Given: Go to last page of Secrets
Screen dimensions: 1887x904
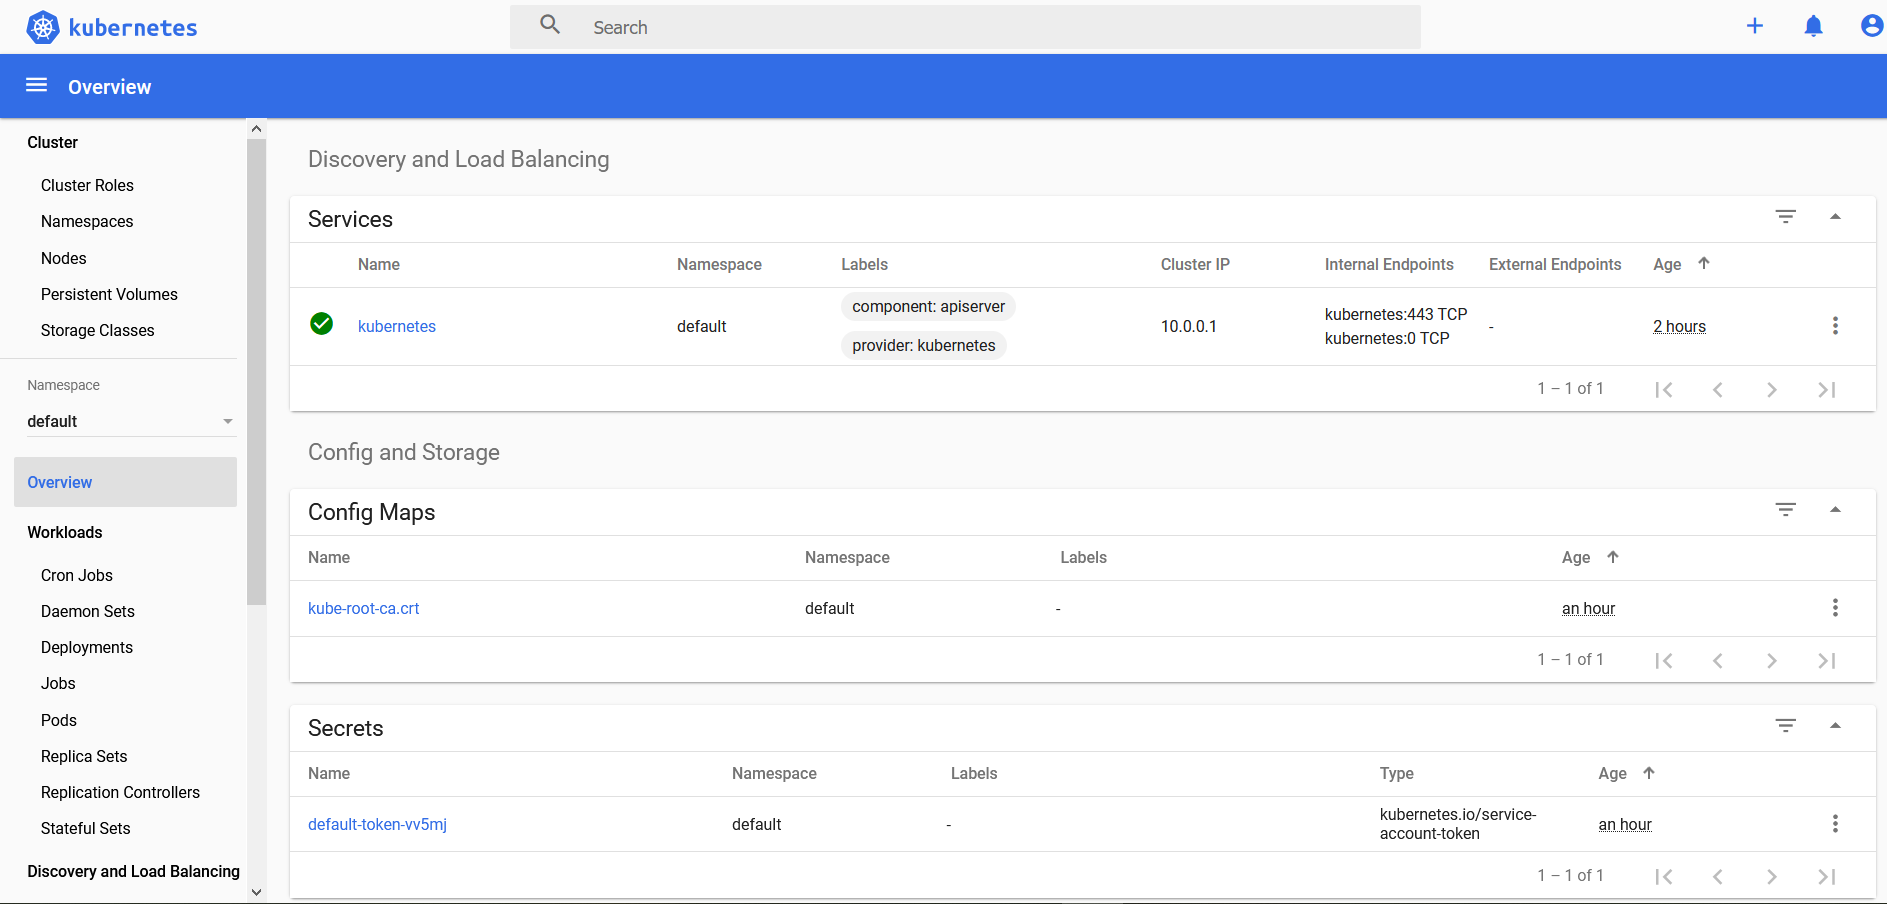Looking at the screenshot, I should [1826, 877].
